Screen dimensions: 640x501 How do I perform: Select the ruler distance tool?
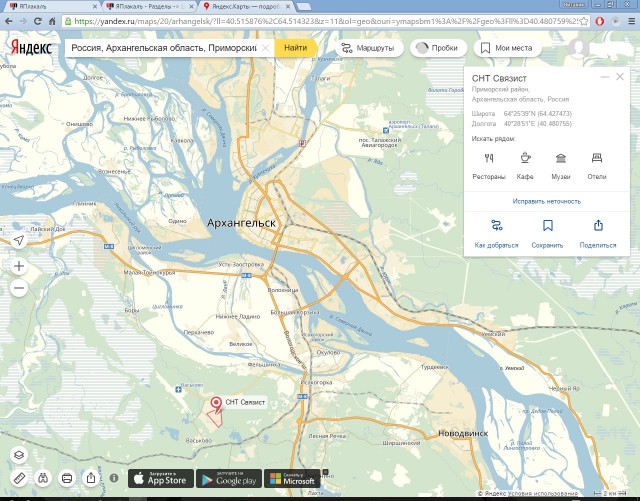[19, 478]
